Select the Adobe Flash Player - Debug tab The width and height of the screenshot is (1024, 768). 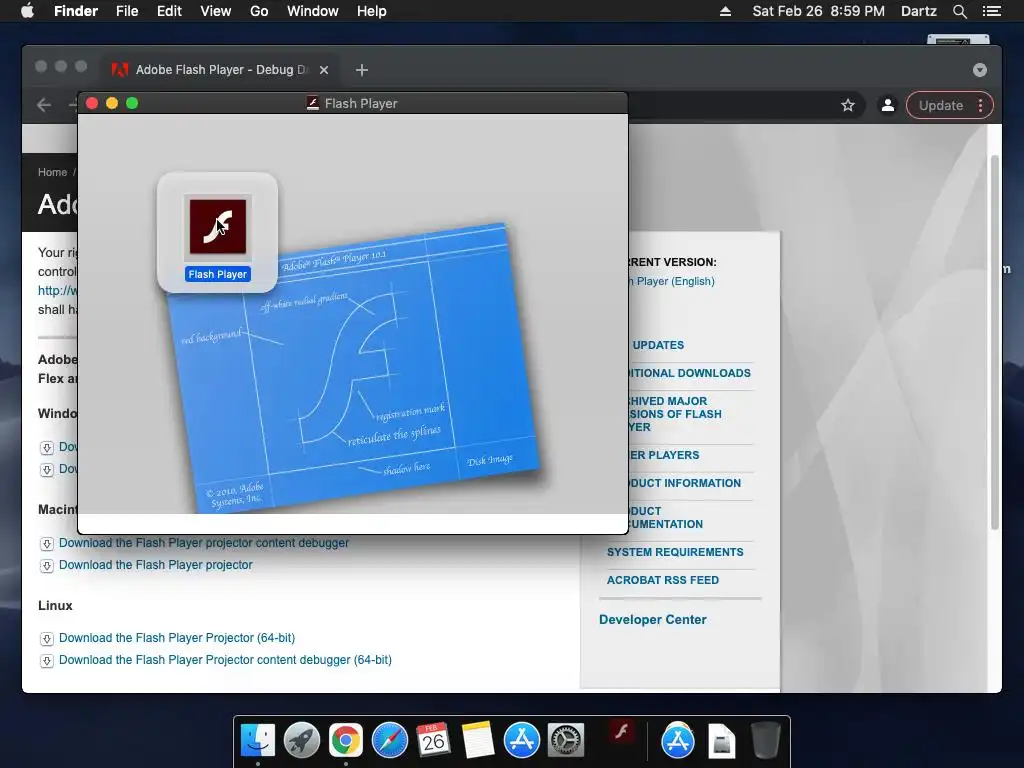[219, 70]
